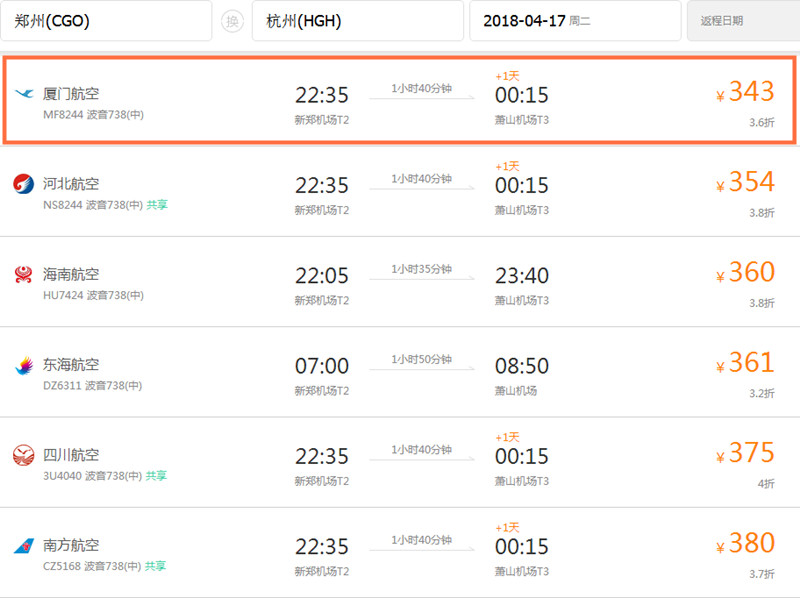Open the departure city selector showing 郑州(CGO)
The width and height of the screenshot is (800, 598).
click(107, 20)
